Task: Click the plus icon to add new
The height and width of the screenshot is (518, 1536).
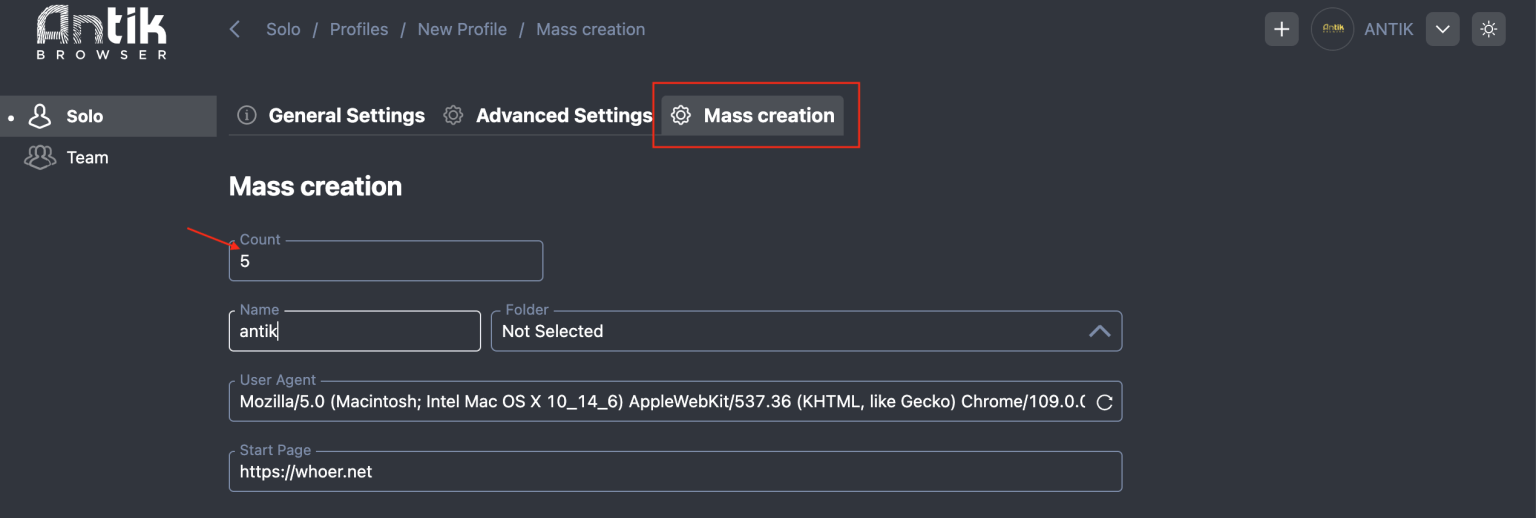Action: pos(1281,29)
